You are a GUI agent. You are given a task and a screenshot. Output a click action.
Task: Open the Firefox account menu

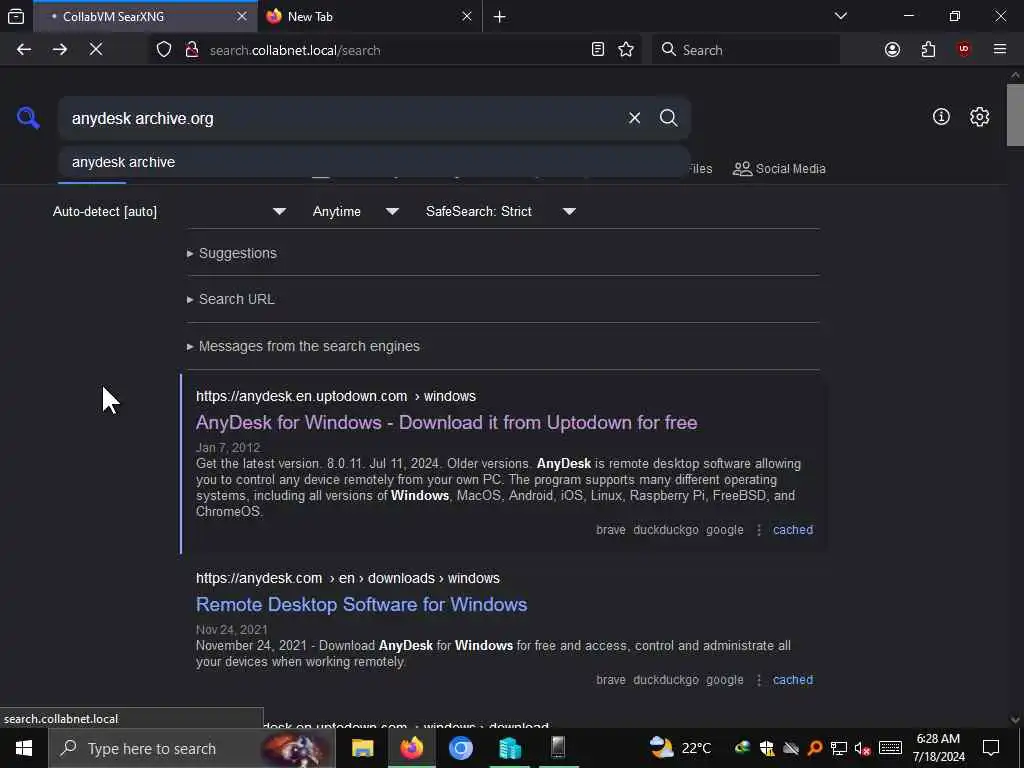tap(892, 50)
